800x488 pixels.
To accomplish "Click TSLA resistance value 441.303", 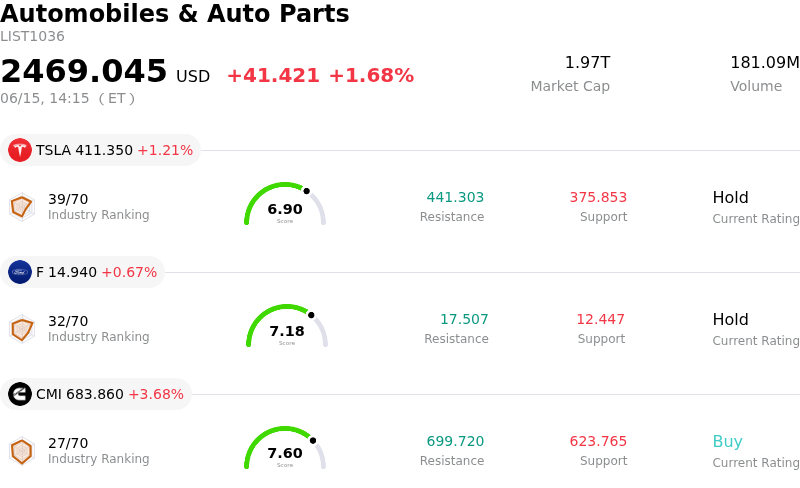I will click(455, 197).
